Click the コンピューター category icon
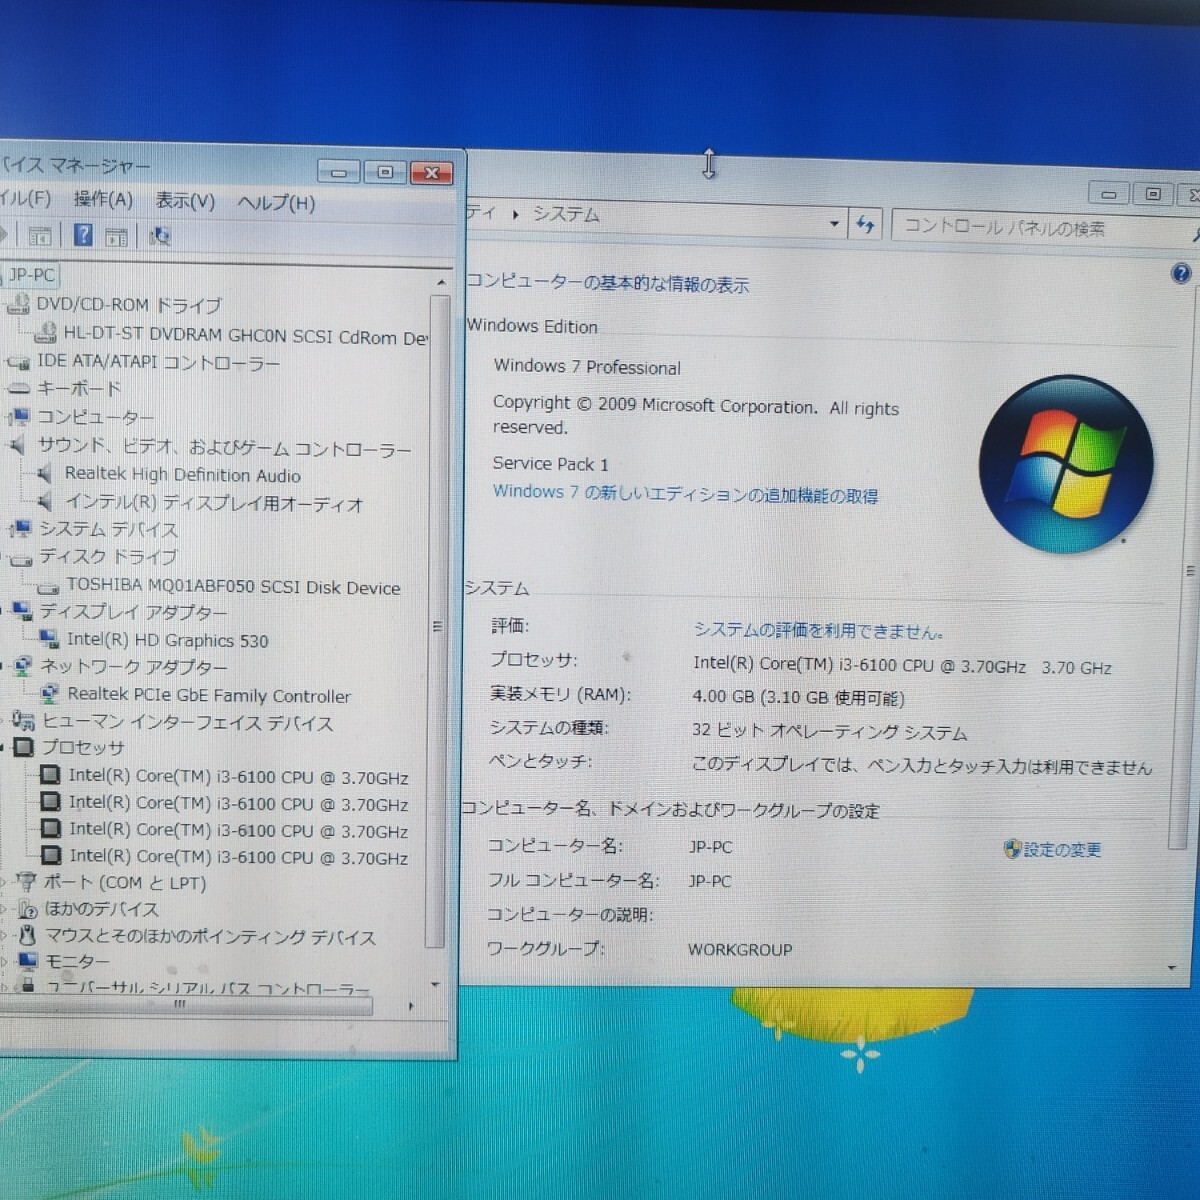The height and width of the screenshot is (1200, 1200). (19, 416)
